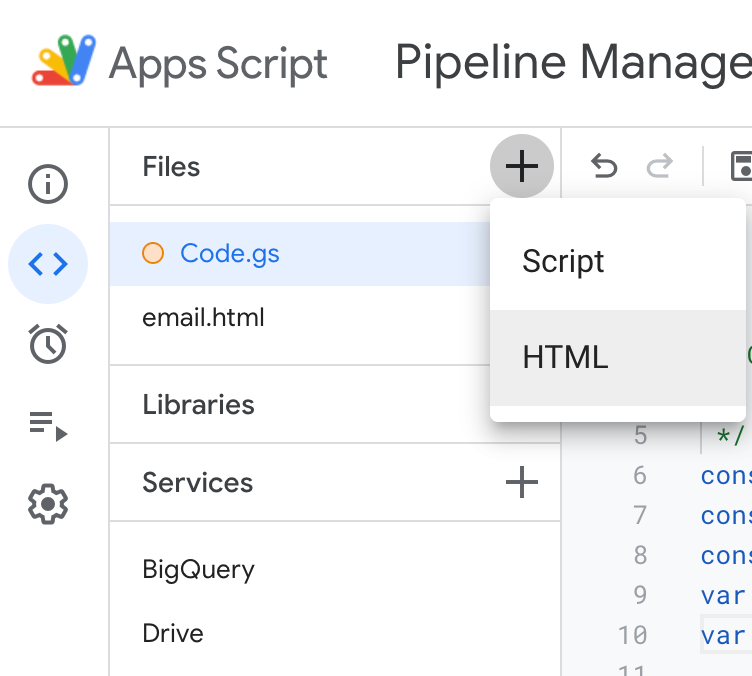Add a service with the plus beside Services
The height and width of the screenshot is (676, 752).
tap(522, 482)
